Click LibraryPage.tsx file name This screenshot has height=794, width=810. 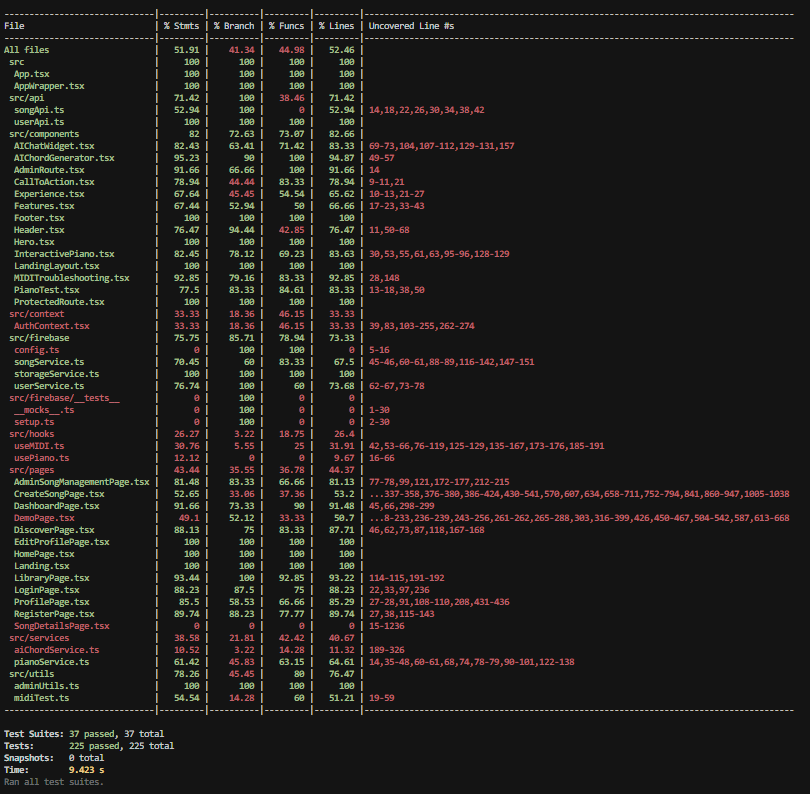coord(52,578)
